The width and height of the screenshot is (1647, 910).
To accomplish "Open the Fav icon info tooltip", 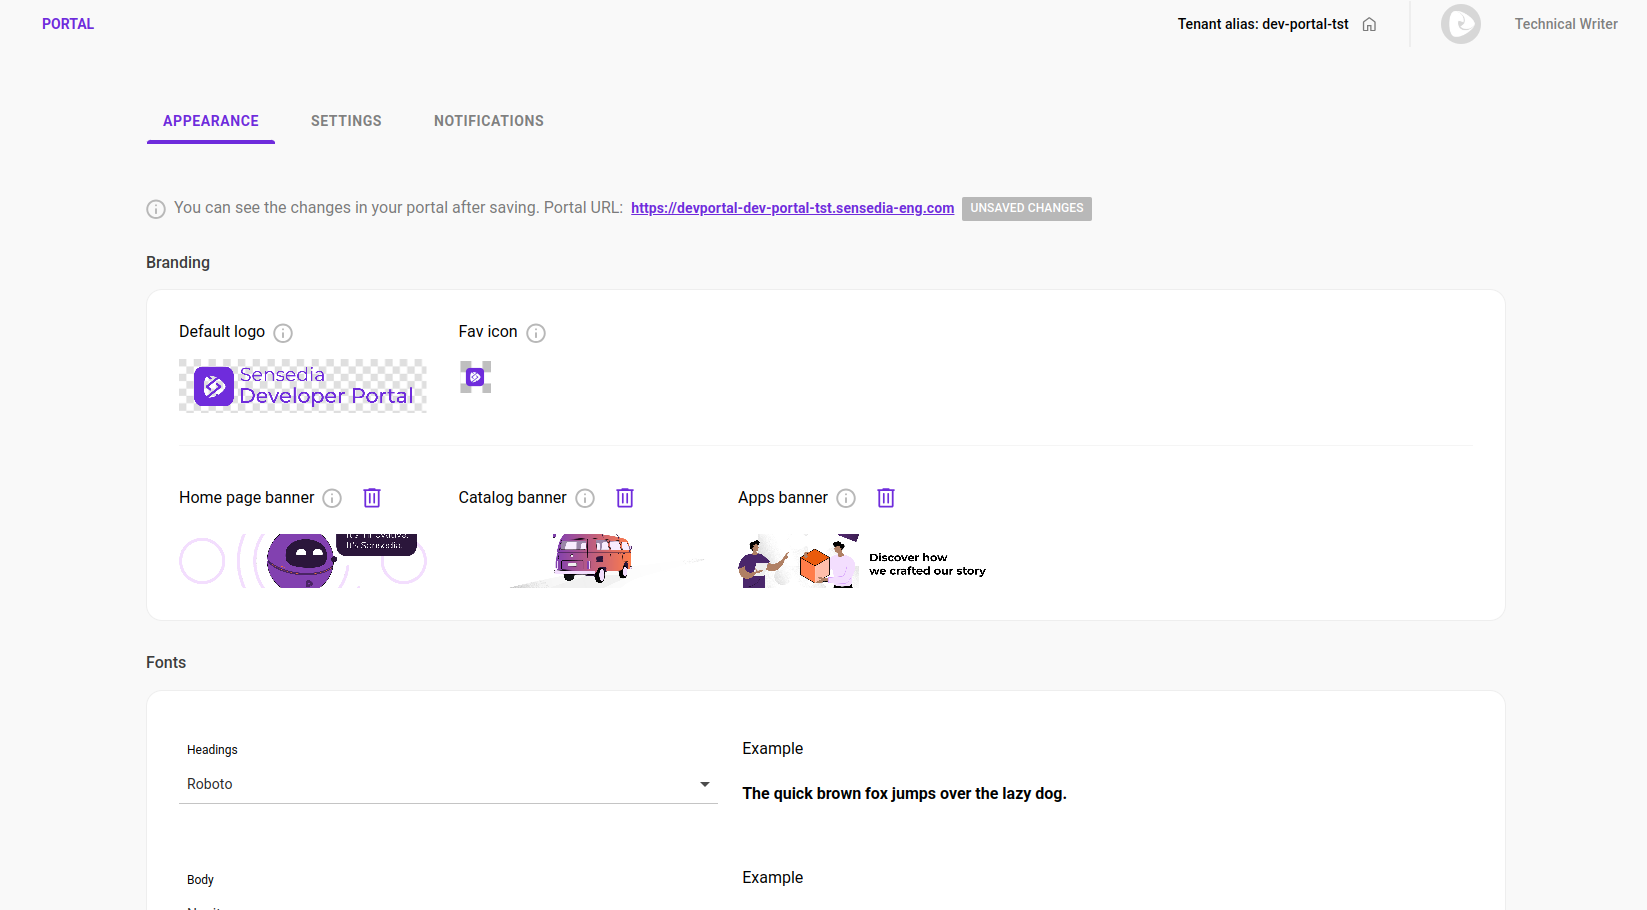I will pyautogui.click(x=536, y=332).
